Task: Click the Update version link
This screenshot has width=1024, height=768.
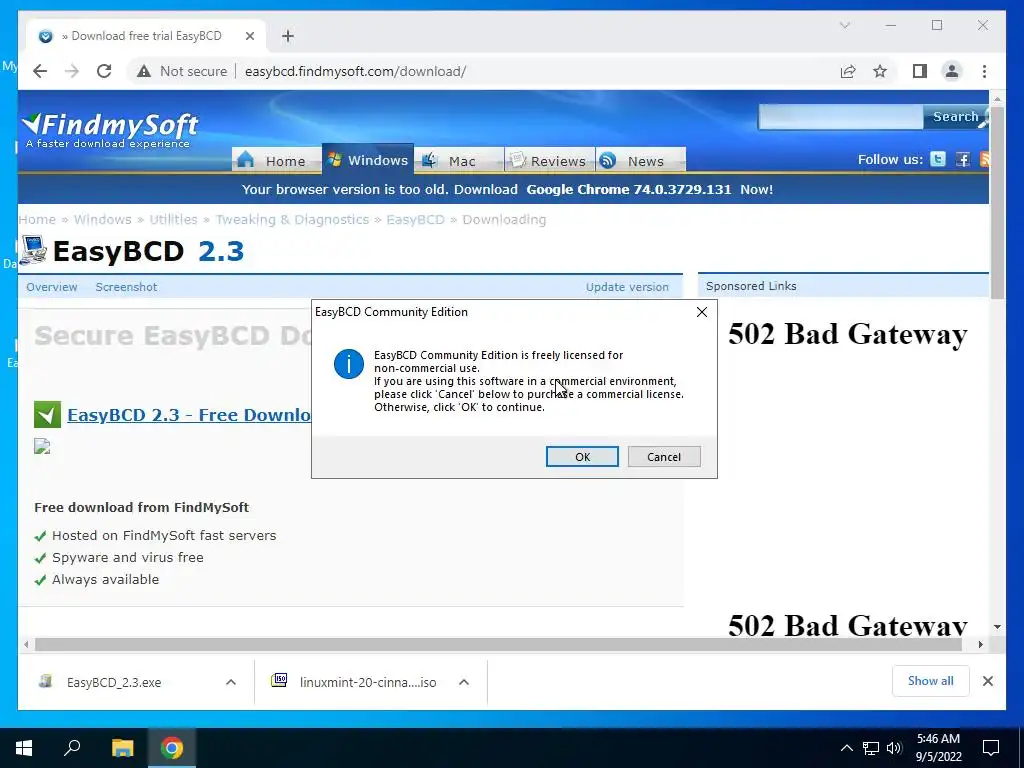Action: 627,287
